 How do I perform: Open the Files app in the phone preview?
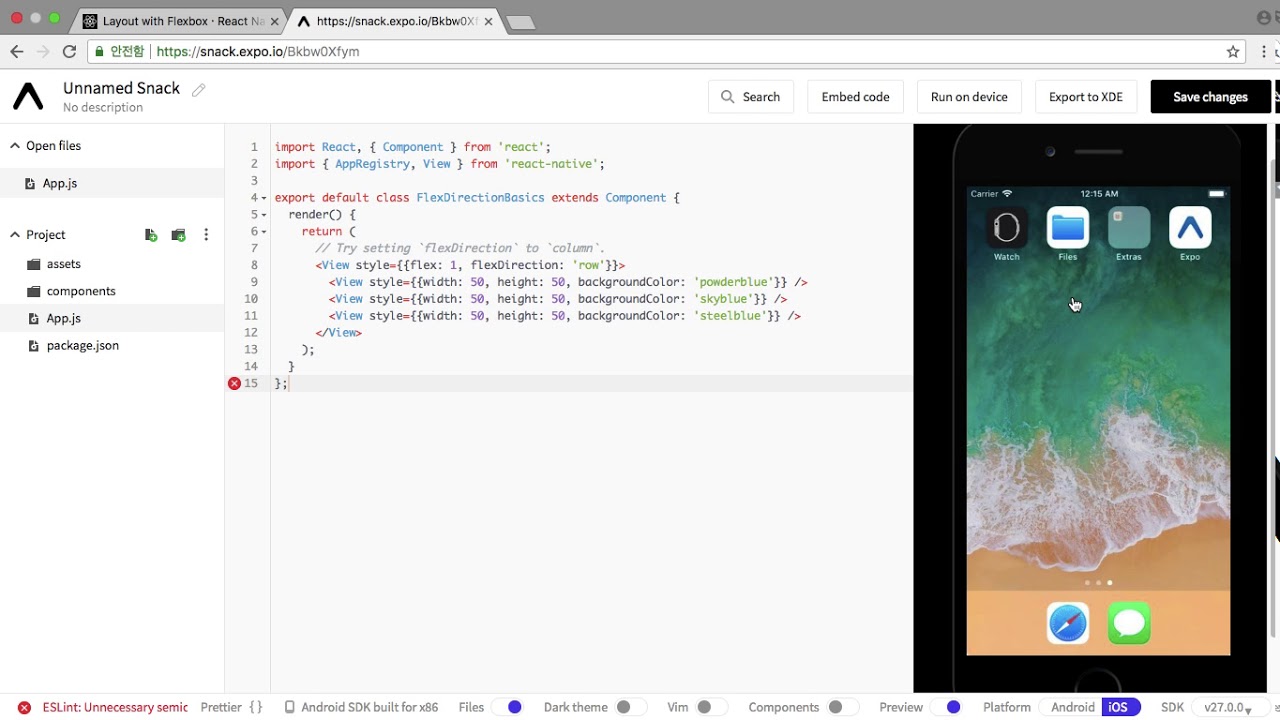tap(1067, 228)
